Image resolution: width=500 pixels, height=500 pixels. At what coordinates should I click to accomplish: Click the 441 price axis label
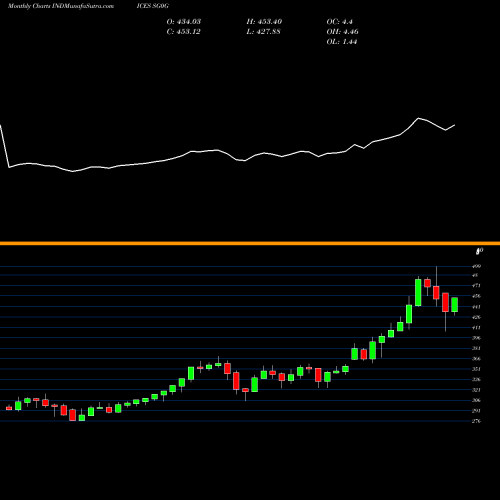(476, 307)
